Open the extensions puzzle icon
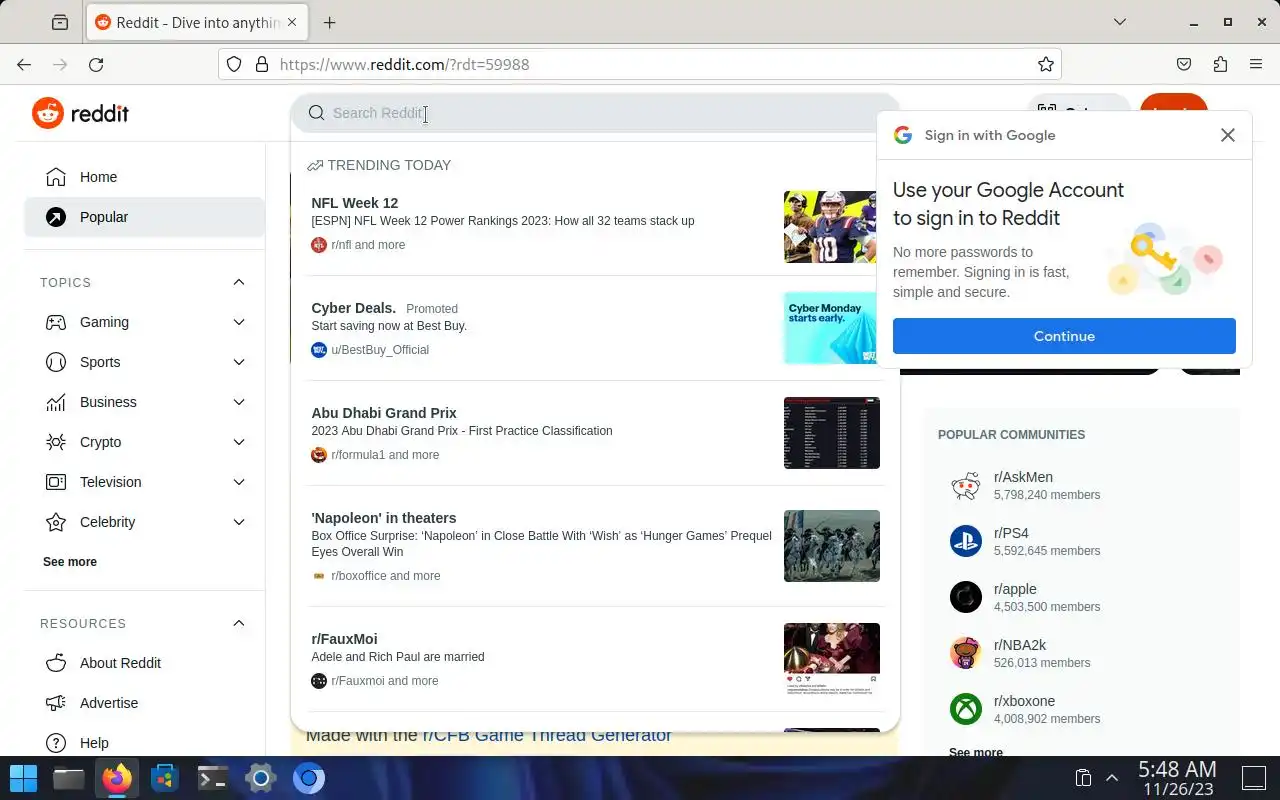The image size is (1280, 800). coord(1220,64)
